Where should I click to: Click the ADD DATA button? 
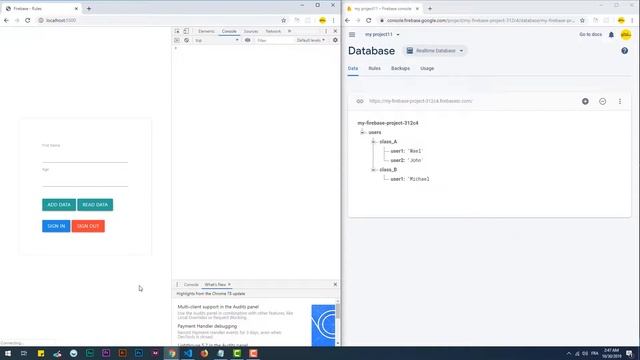(x=59, y=204)
